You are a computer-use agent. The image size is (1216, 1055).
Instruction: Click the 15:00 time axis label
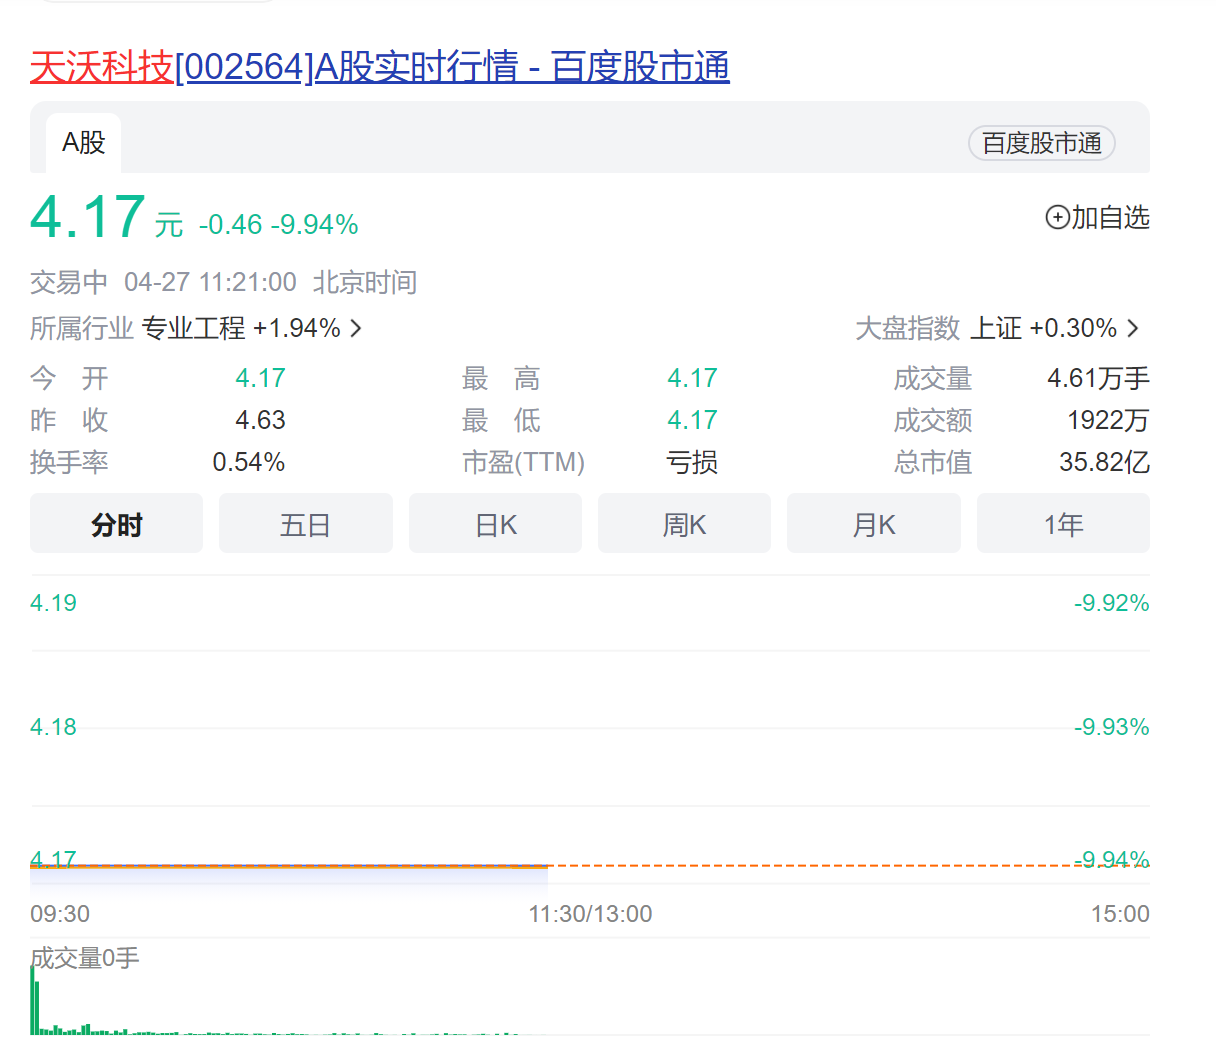click(x=1120, y=914)
